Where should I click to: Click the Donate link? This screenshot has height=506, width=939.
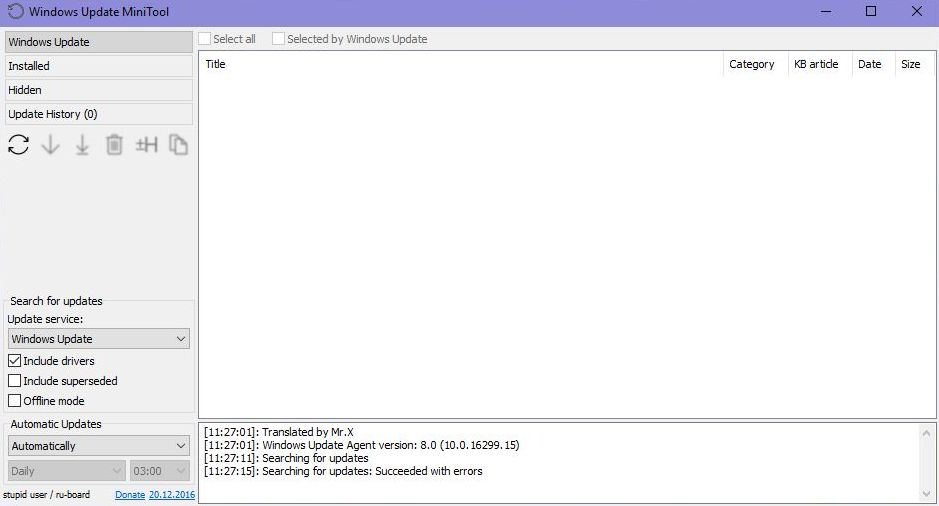[x=130, y=495]
